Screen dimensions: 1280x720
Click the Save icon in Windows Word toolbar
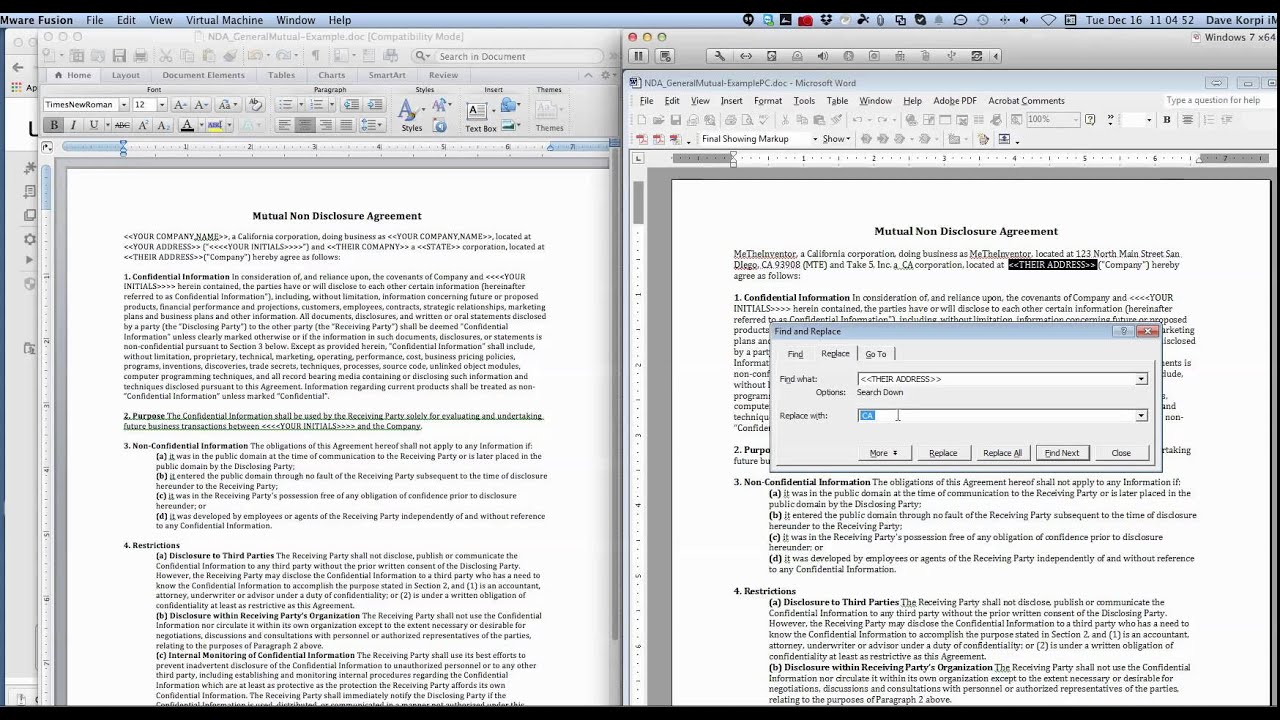[x=676, y=119]
